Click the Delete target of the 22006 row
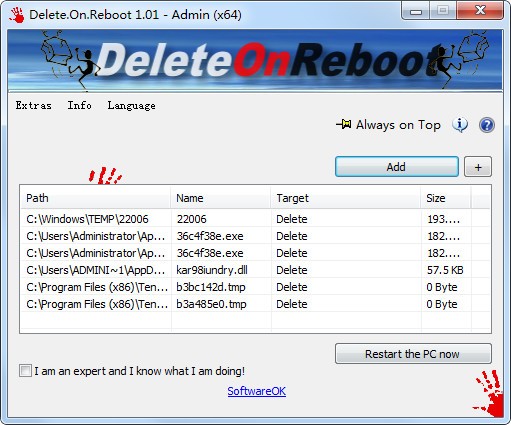 click(x=292, y=219)
